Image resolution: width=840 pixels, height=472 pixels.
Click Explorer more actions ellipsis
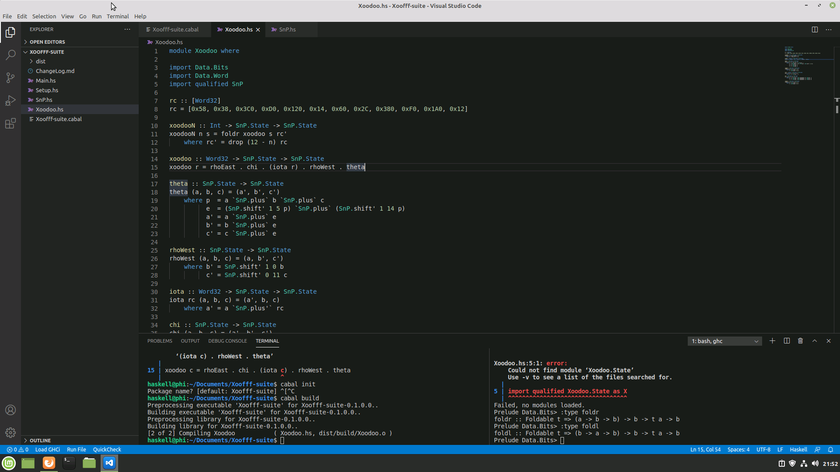point(127,29)
